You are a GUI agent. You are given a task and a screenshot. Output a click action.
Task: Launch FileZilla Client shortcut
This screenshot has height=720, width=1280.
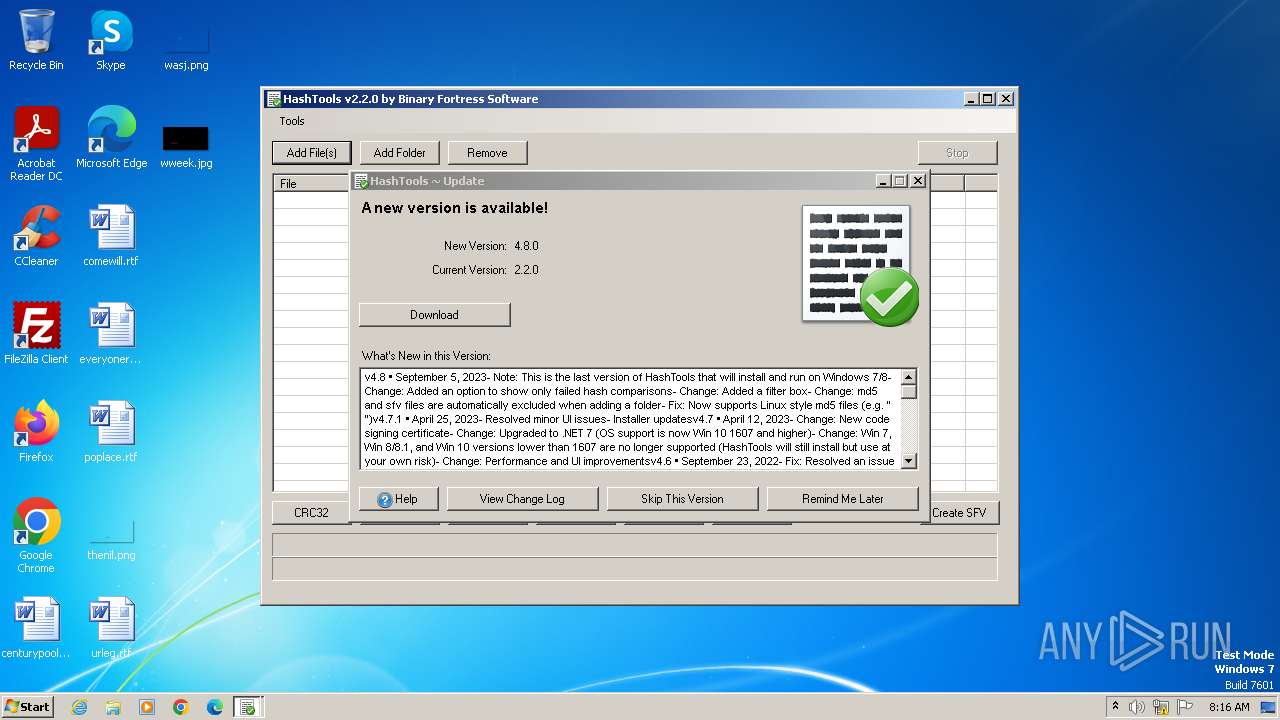[36, 334]
